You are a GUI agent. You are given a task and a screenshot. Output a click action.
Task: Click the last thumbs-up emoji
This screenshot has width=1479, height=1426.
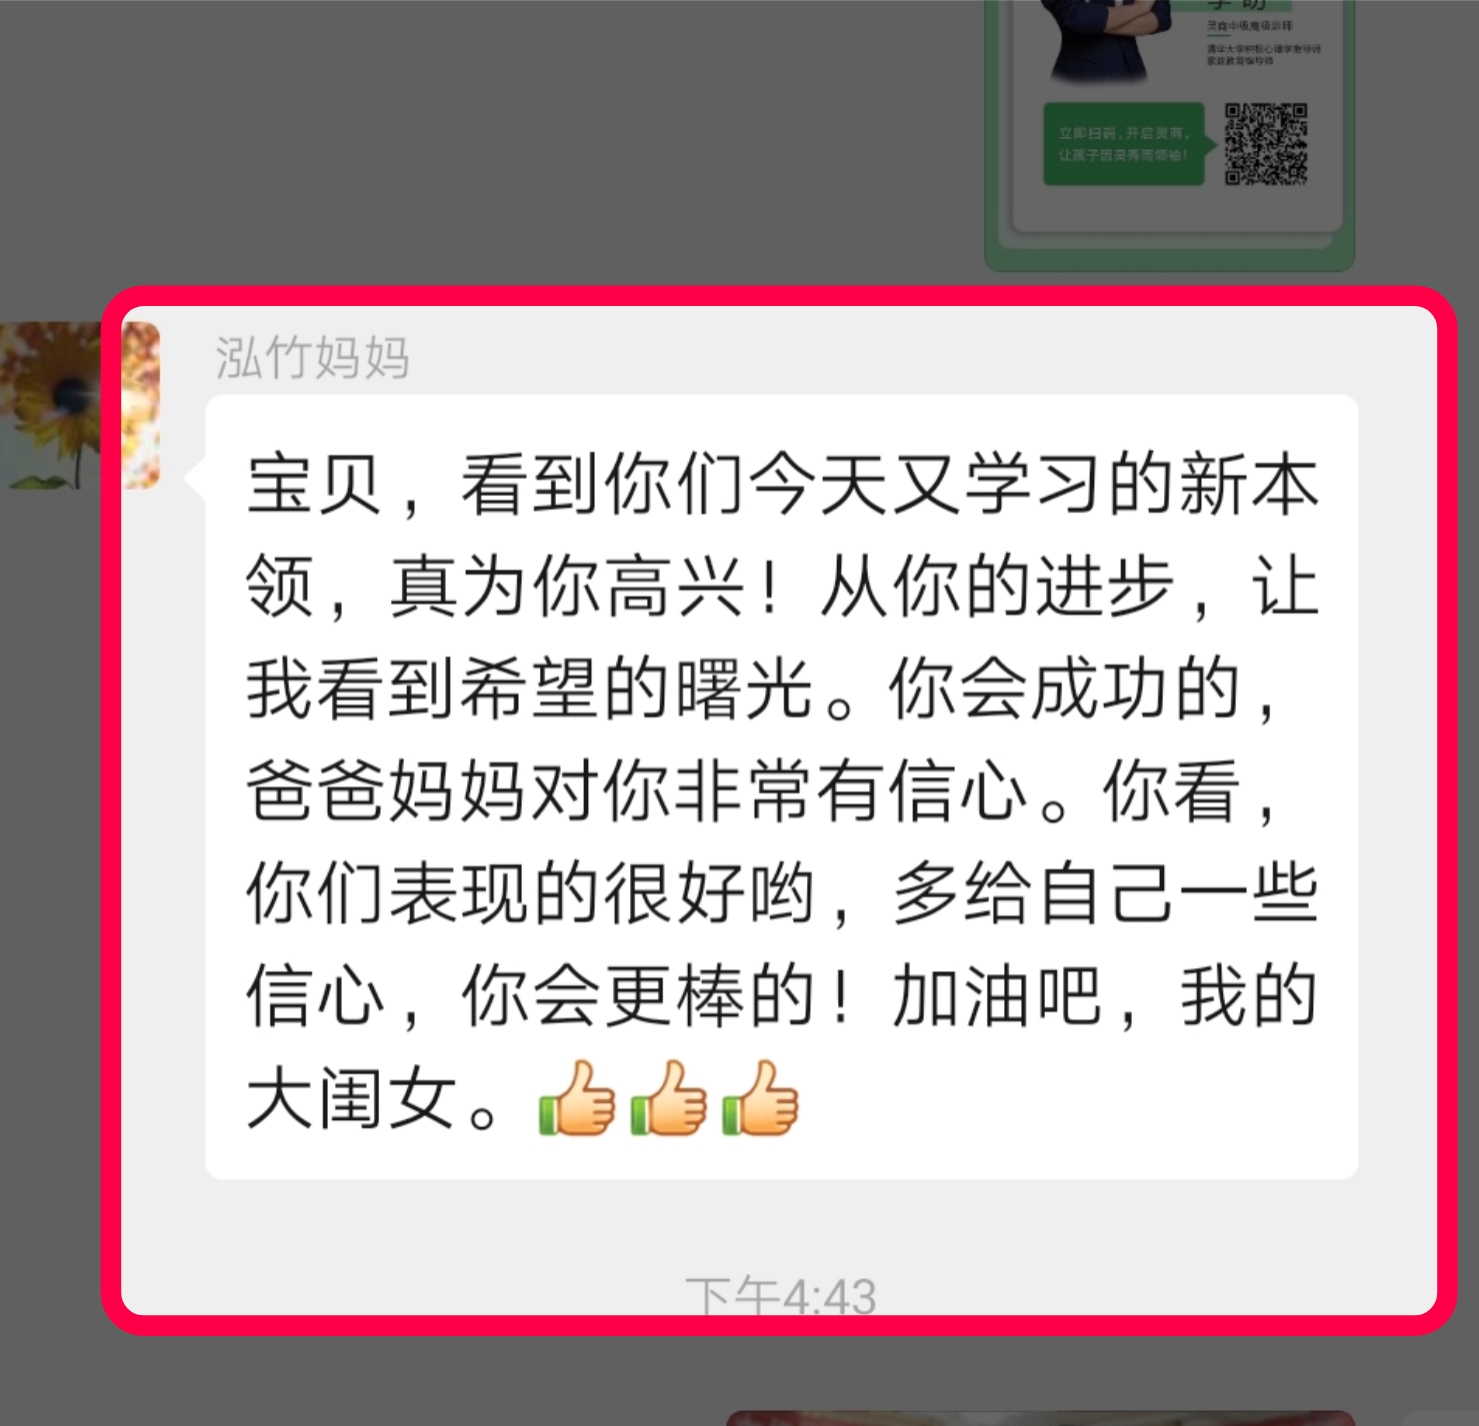(x=761, y=1098)
